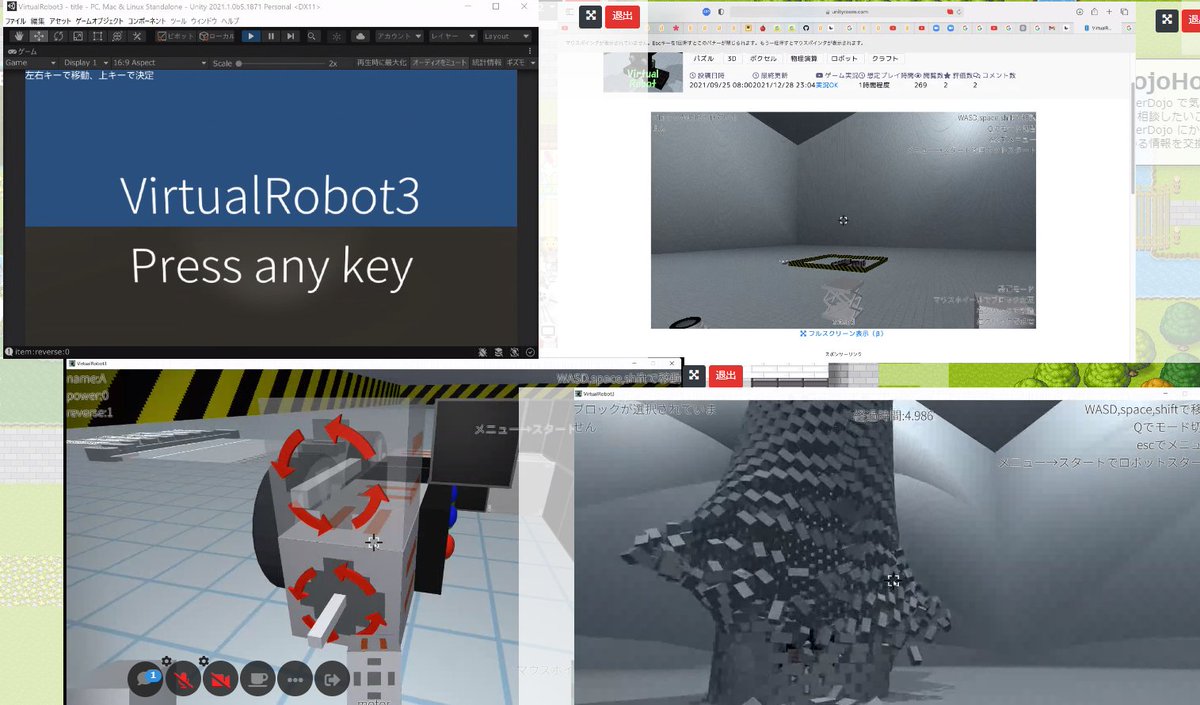The image size is (1200, 705).
Task: Click the 物理演算 tag on unityroom page
Action: click(x=805, y=58)
